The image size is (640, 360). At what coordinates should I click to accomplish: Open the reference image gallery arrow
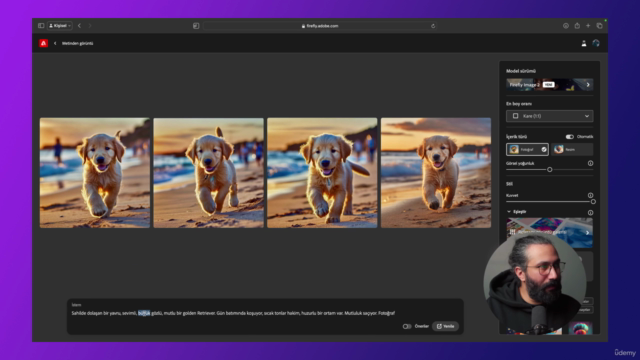pyautogui.click(x=587, y=233)
